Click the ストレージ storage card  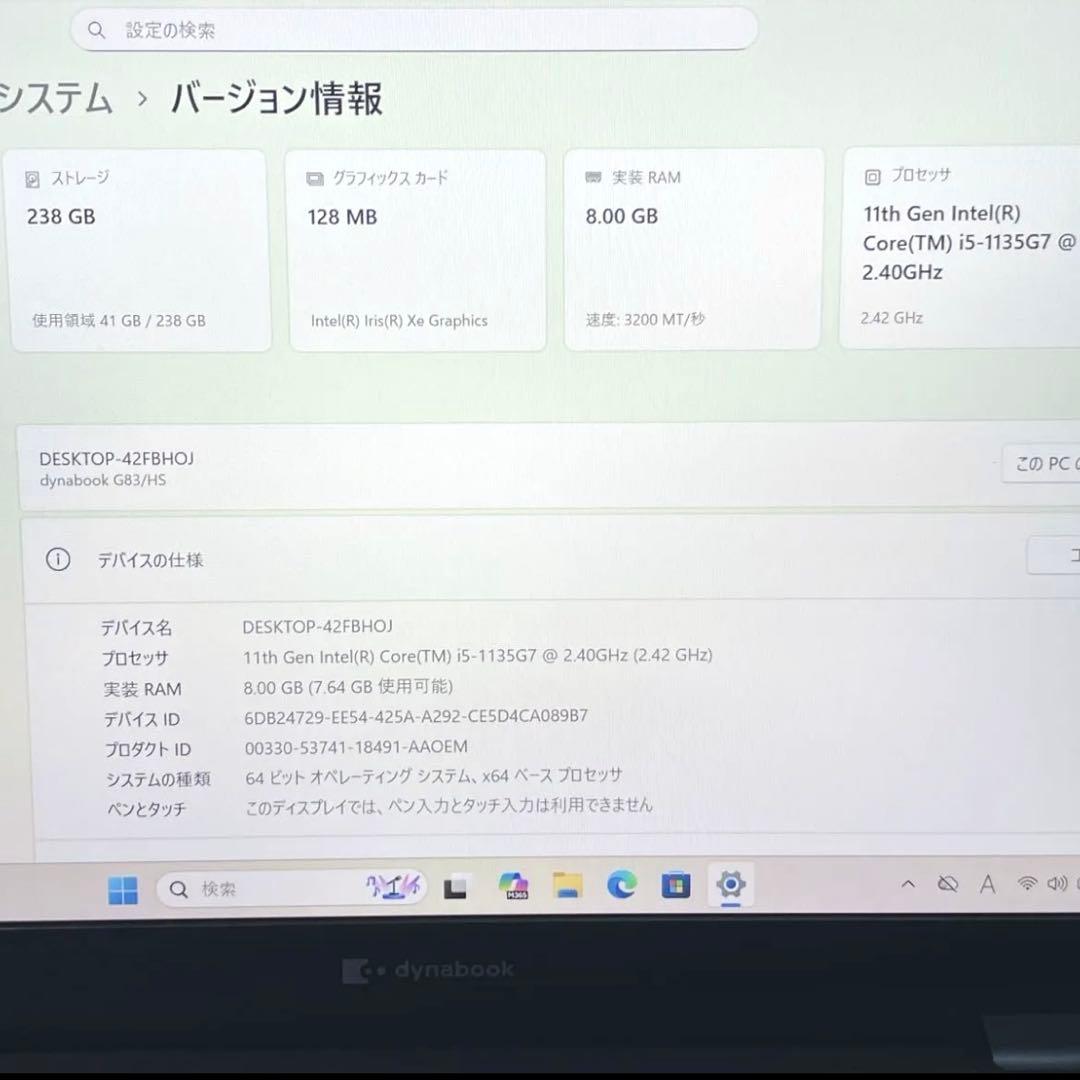(x=140, y=248)
